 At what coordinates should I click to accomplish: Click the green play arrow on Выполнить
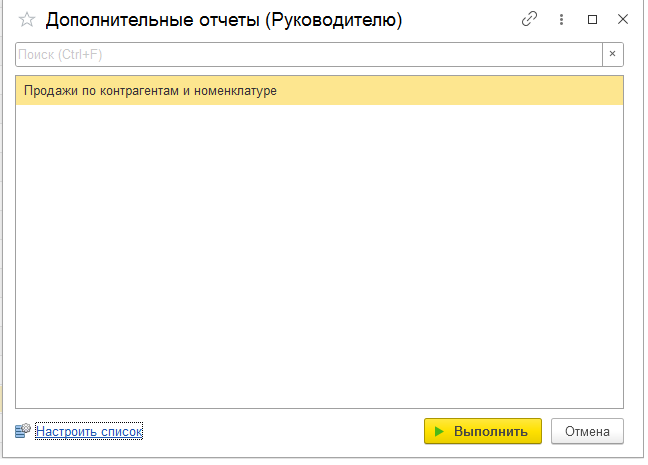(439, 431)
